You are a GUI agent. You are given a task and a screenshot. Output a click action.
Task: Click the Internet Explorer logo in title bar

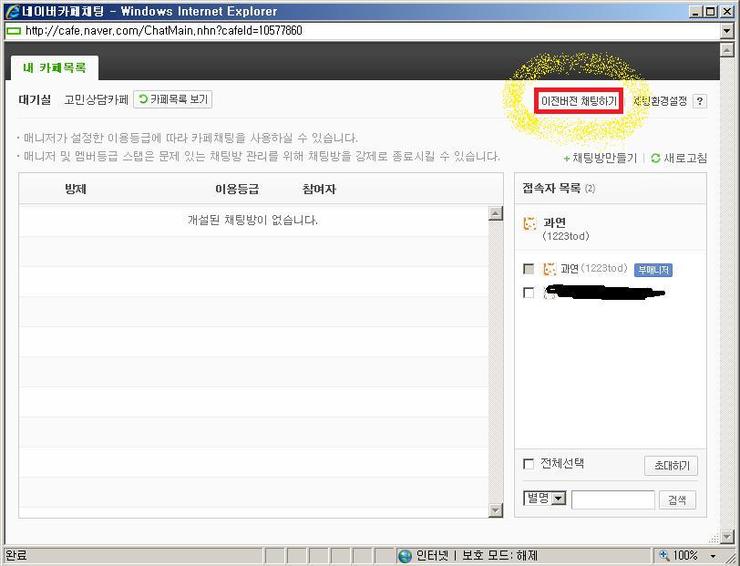(x=11, y=11)
